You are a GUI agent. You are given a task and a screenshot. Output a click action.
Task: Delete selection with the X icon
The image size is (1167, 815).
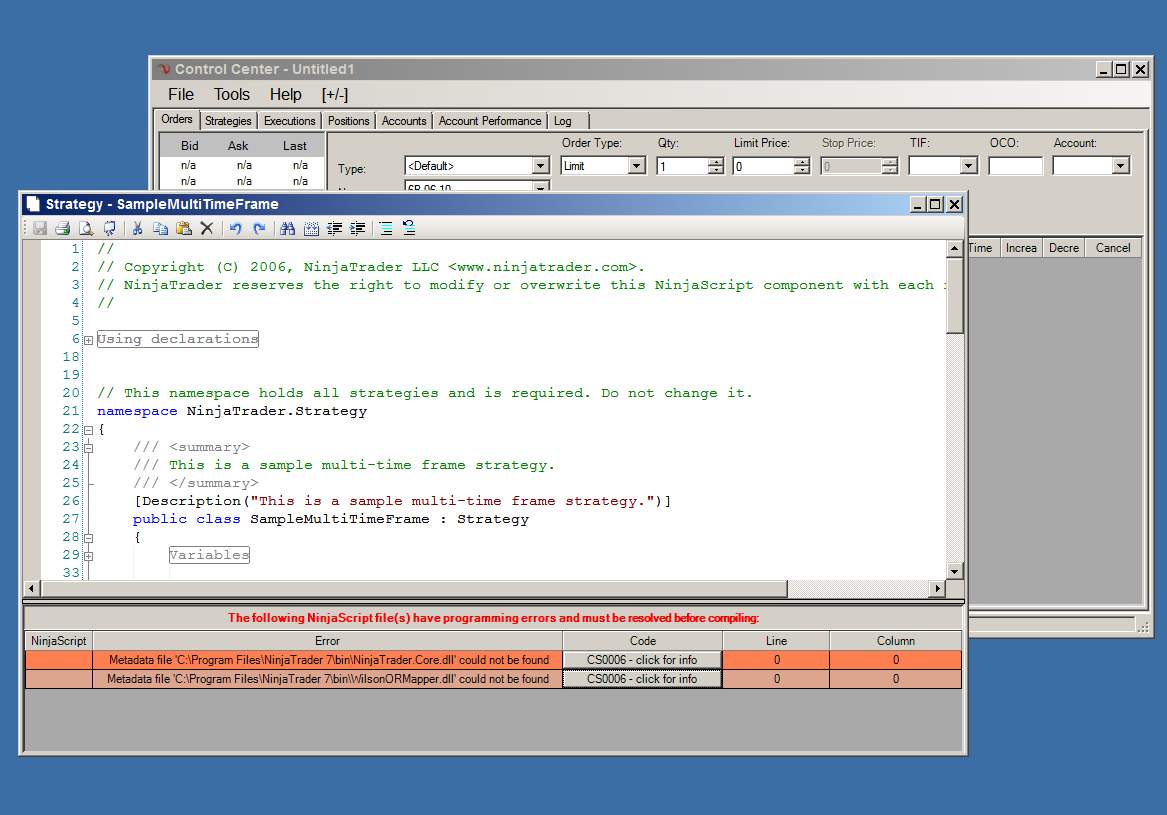[x=207, y=228]
